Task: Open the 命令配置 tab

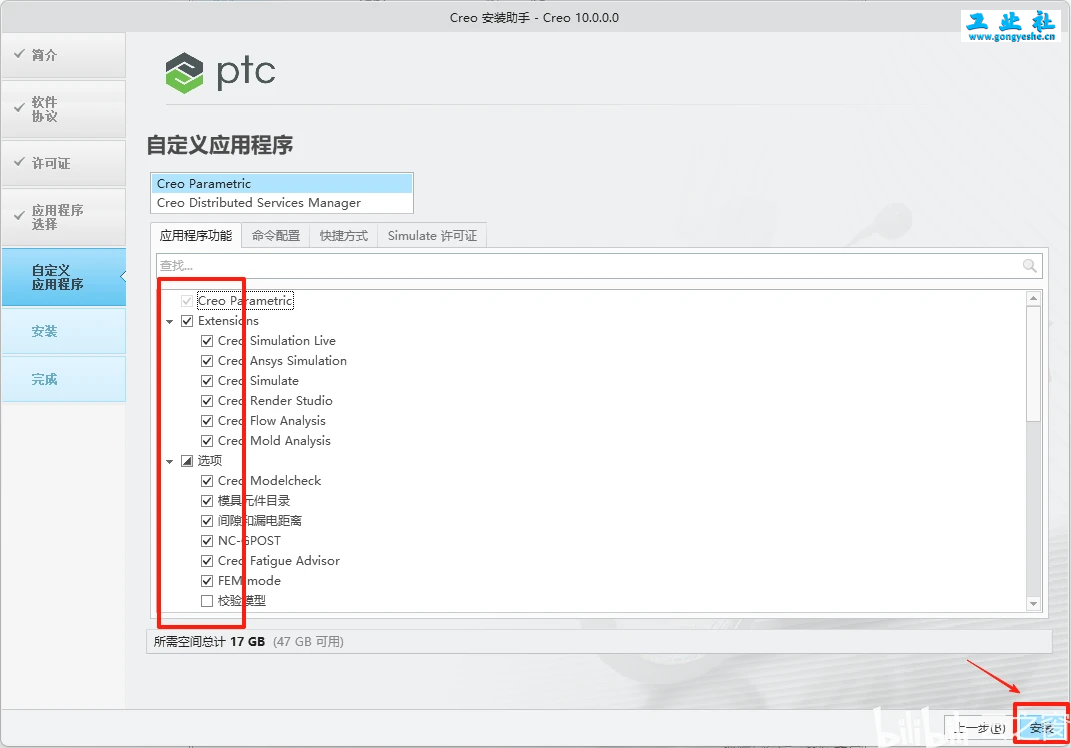Action: (x=276, y=236)
